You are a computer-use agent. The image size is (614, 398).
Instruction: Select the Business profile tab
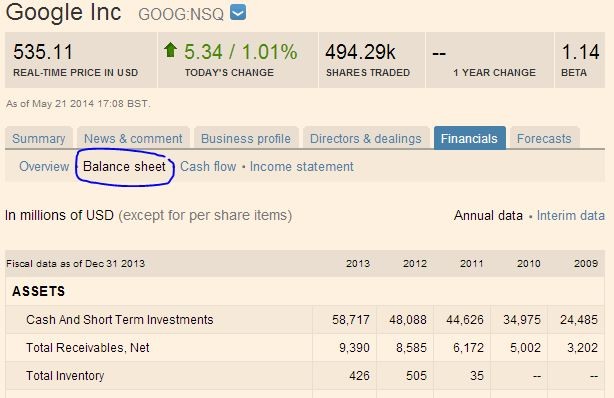pyautogui.click(x=246, y=138)
